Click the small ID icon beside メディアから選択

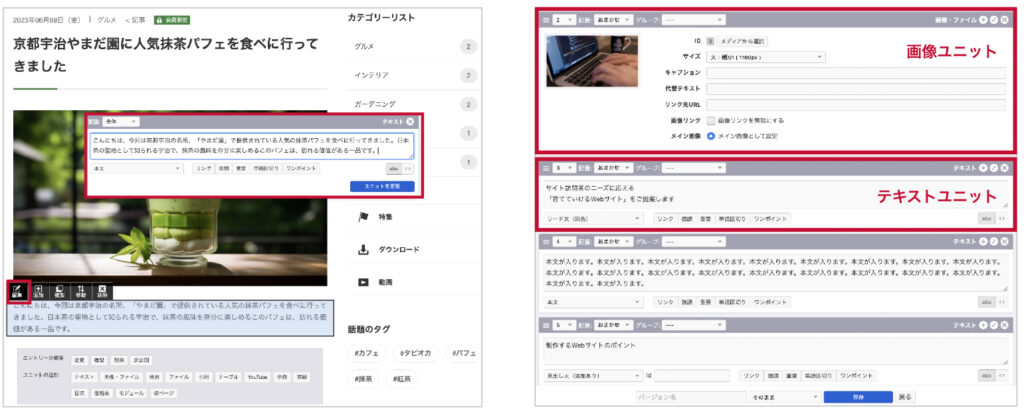[x=711, y=41]
